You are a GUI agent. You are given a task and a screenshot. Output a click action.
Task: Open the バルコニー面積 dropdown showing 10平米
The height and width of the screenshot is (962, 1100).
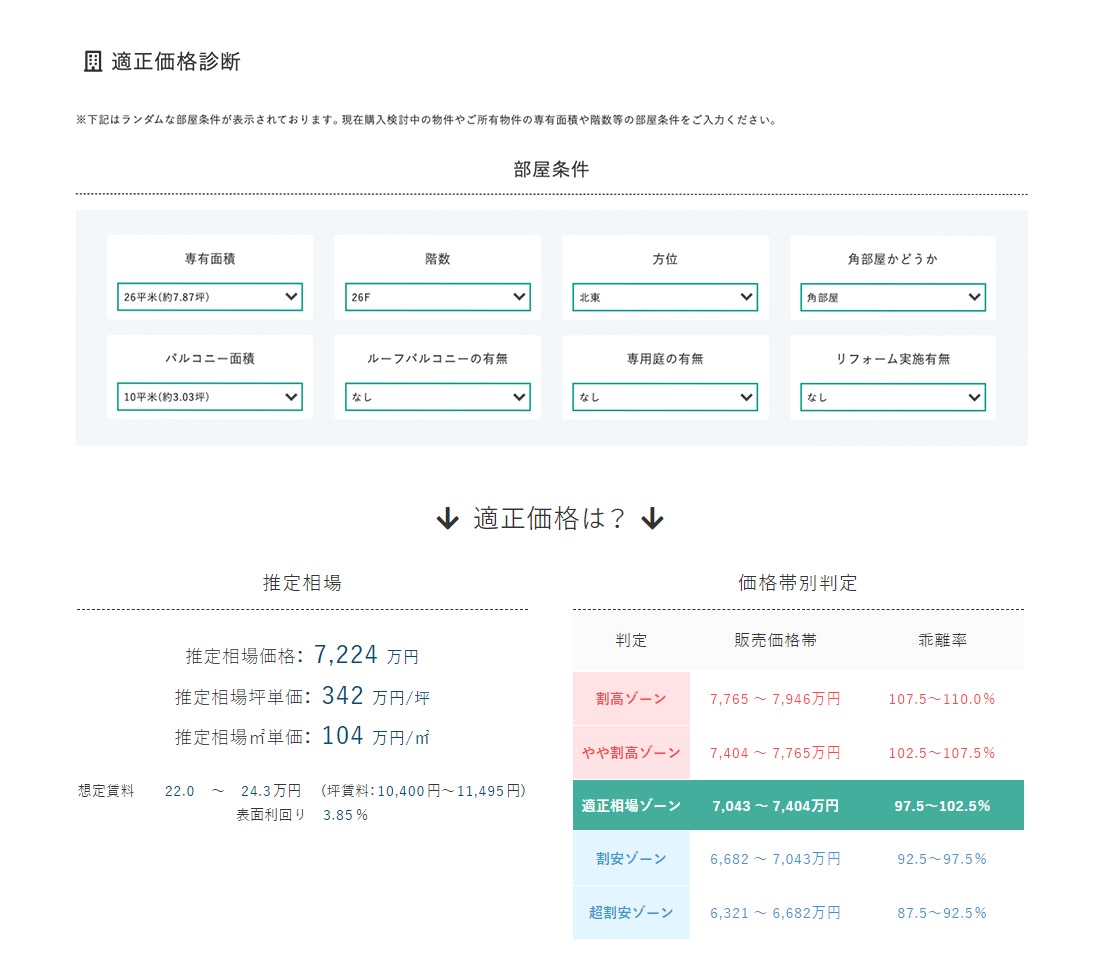pyautogui.click(x=210, y=396)
